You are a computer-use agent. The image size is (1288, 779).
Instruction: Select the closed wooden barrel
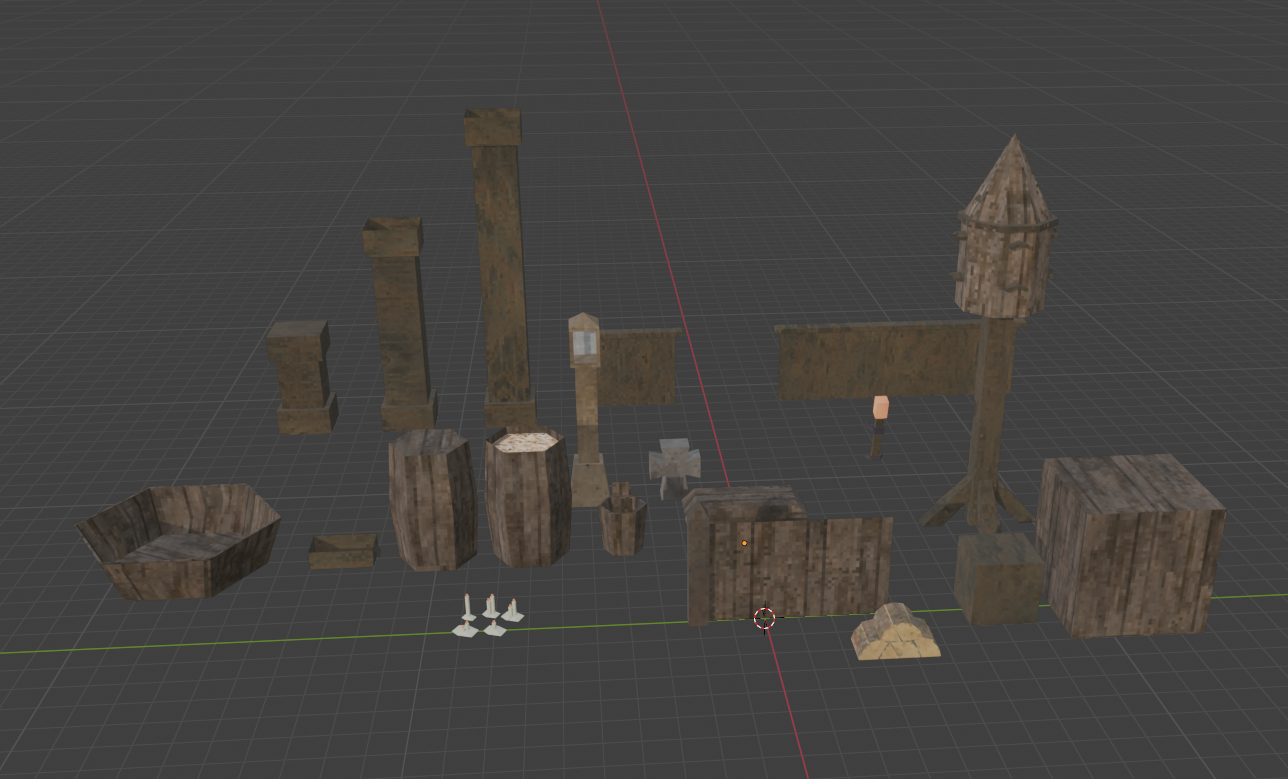tap(432, 499)
